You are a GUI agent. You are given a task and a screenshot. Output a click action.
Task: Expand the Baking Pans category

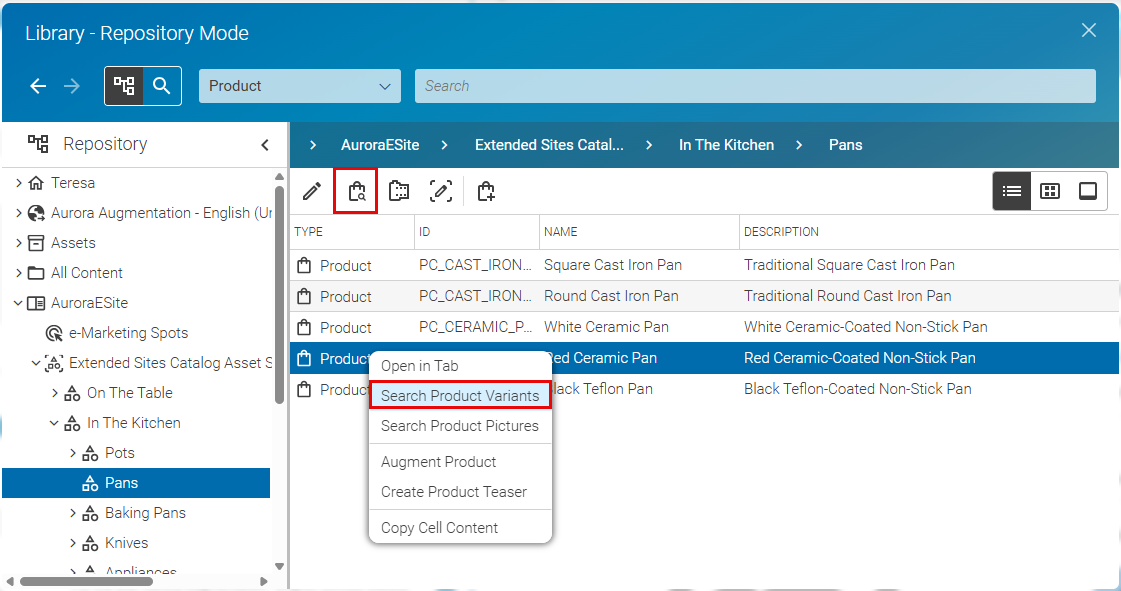click(x=72, y=512)
